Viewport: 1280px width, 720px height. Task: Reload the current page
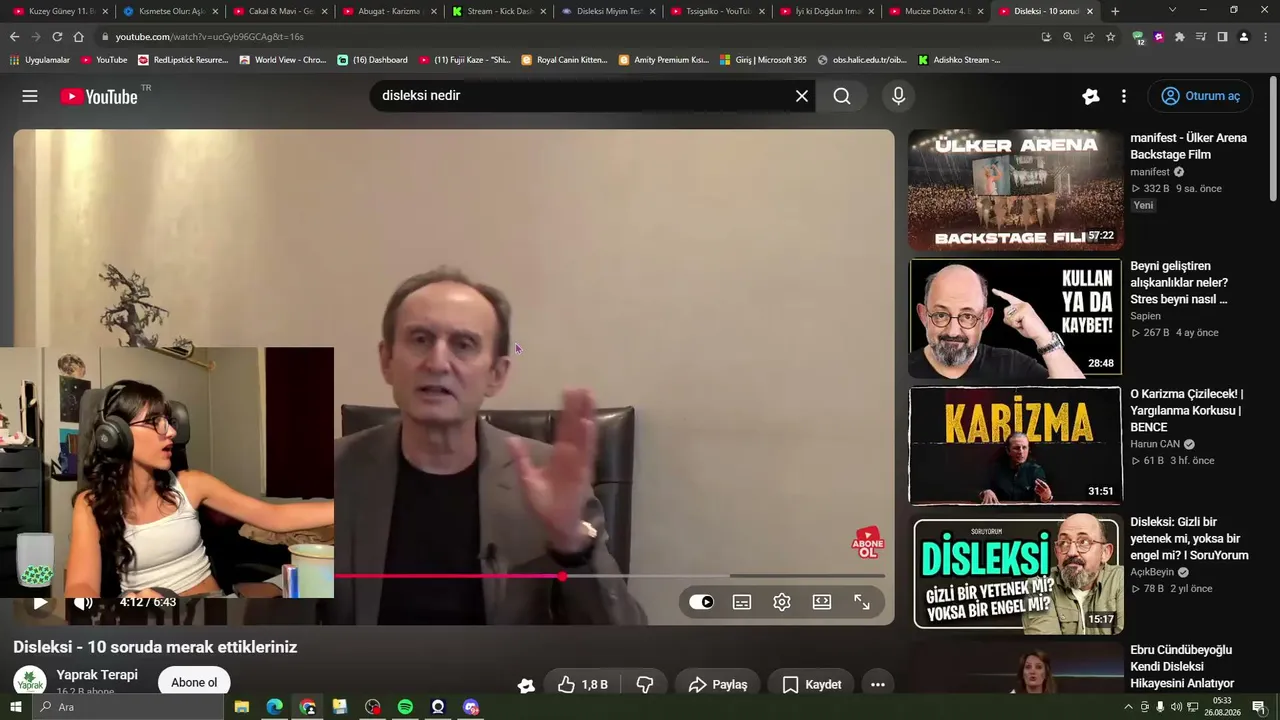click(x=57, y=37)
